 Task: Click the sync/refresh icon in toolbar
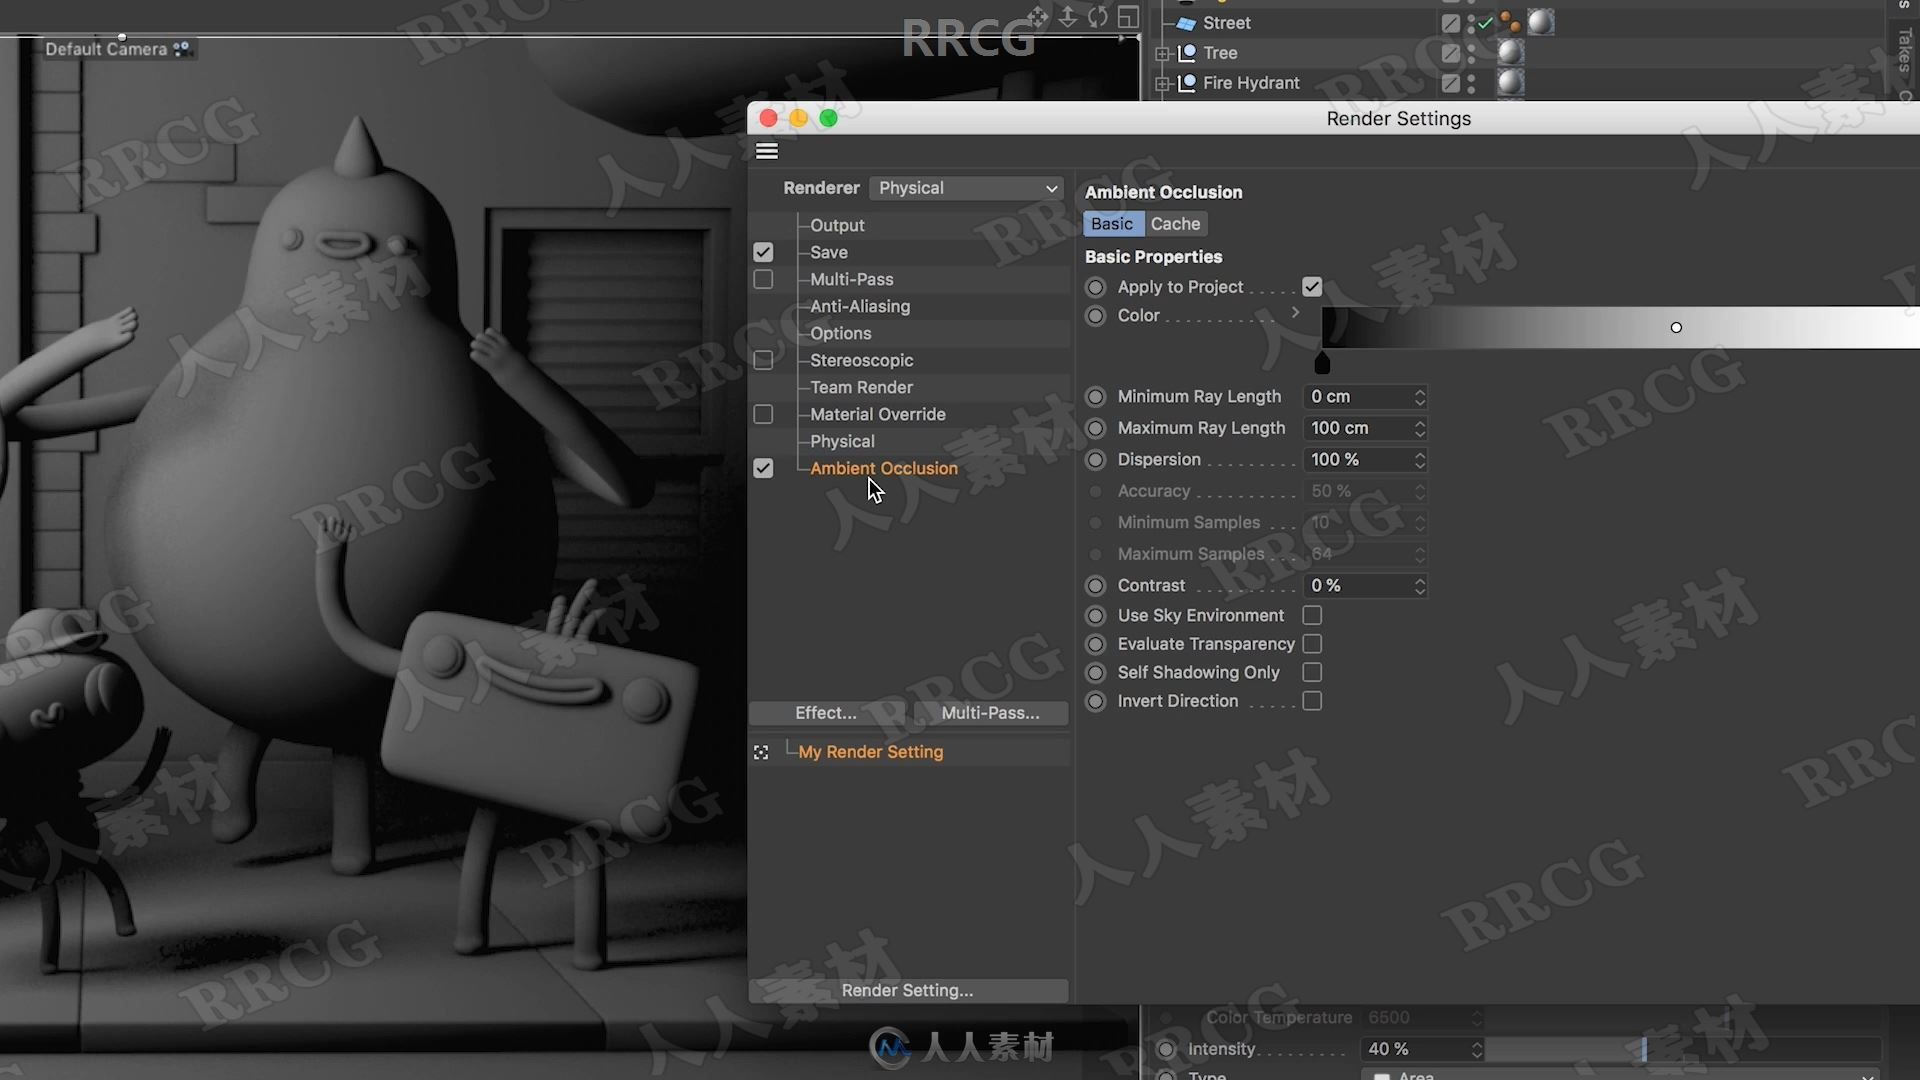1097,17
